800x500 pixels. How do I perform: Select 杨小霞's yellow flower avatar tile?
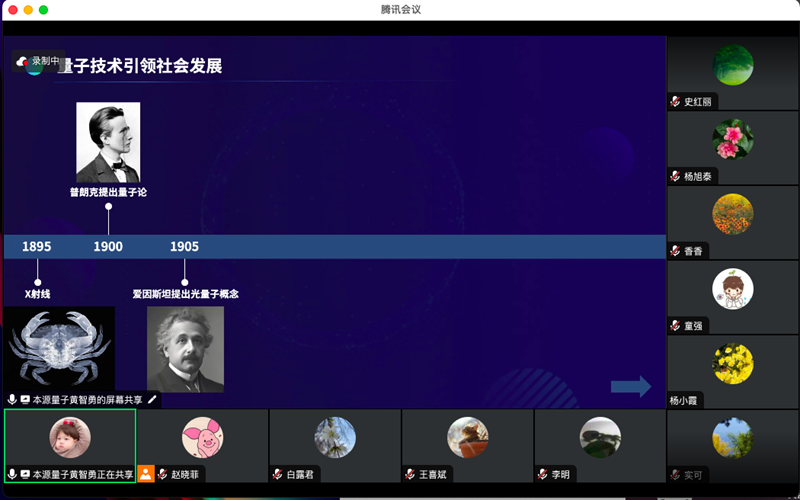click(732, 363)
